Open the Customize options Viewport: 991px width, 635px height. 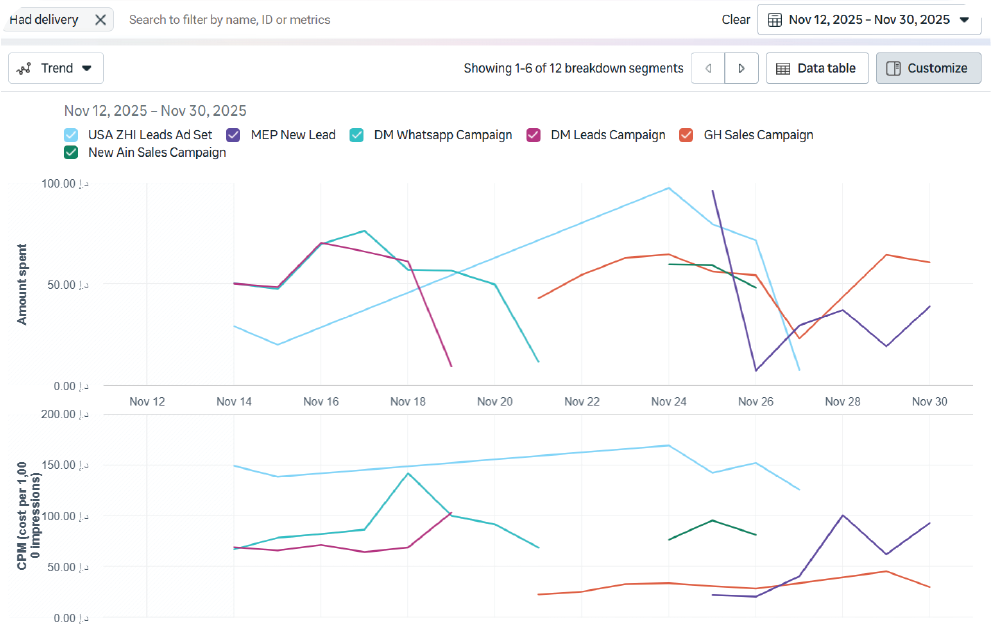coord(928,68)
